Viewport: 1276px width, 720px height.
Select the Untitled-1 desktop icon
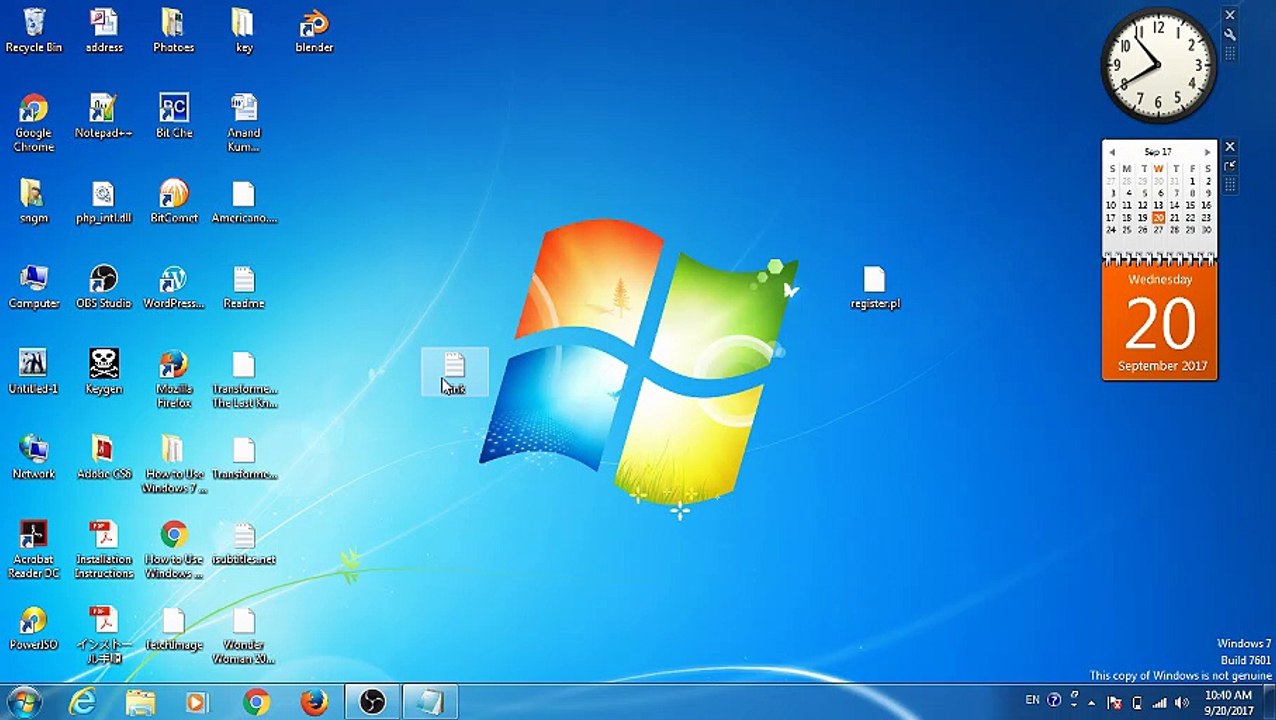33,371
